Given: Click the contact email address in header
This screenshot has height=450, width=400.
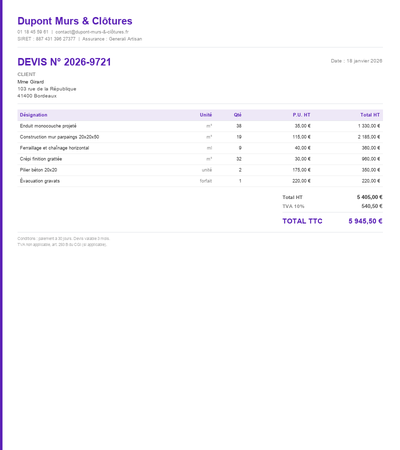Looking at the screenshot, I should [x=92, y=32].
